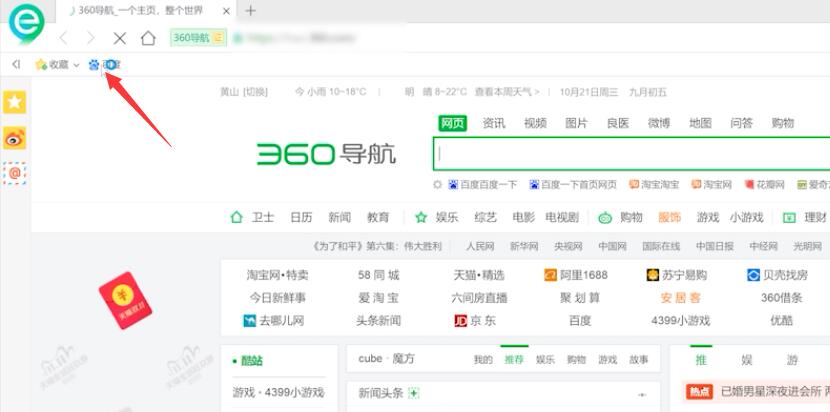Select the 购物 search tab
This screenshot has width=830, height=412.
pos(783,123)
